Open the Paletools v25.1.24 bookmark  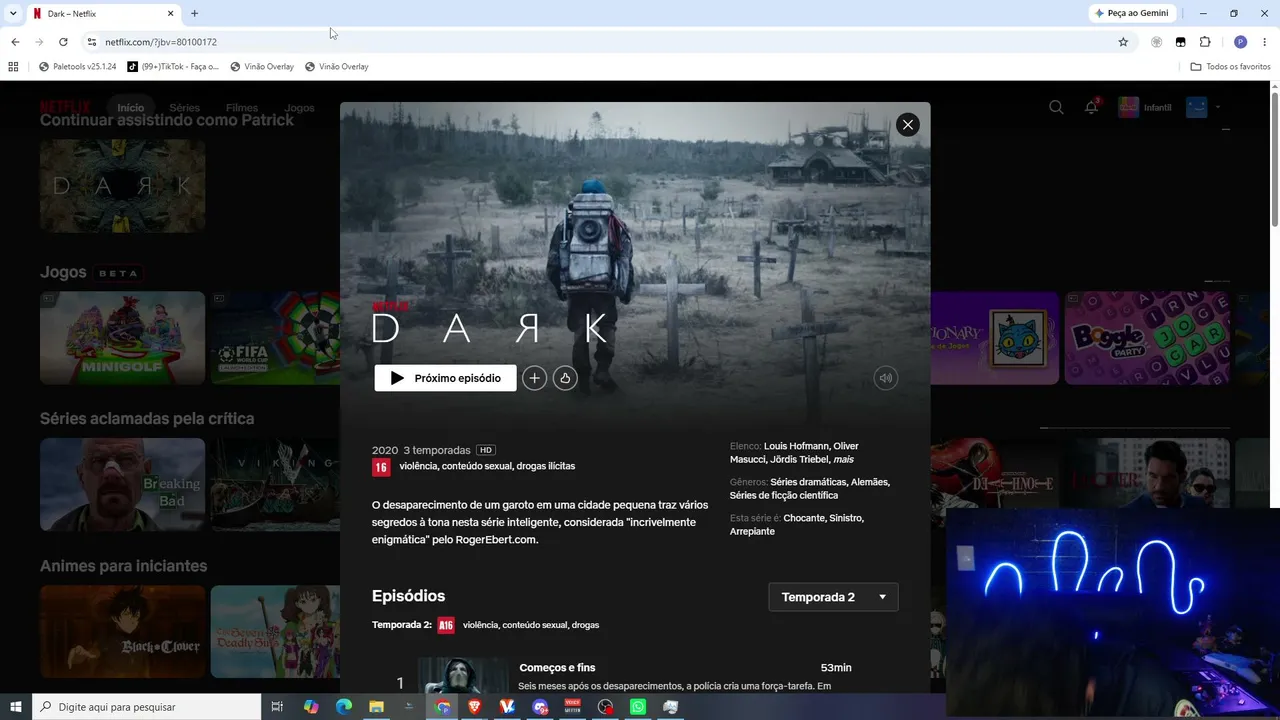78,67
